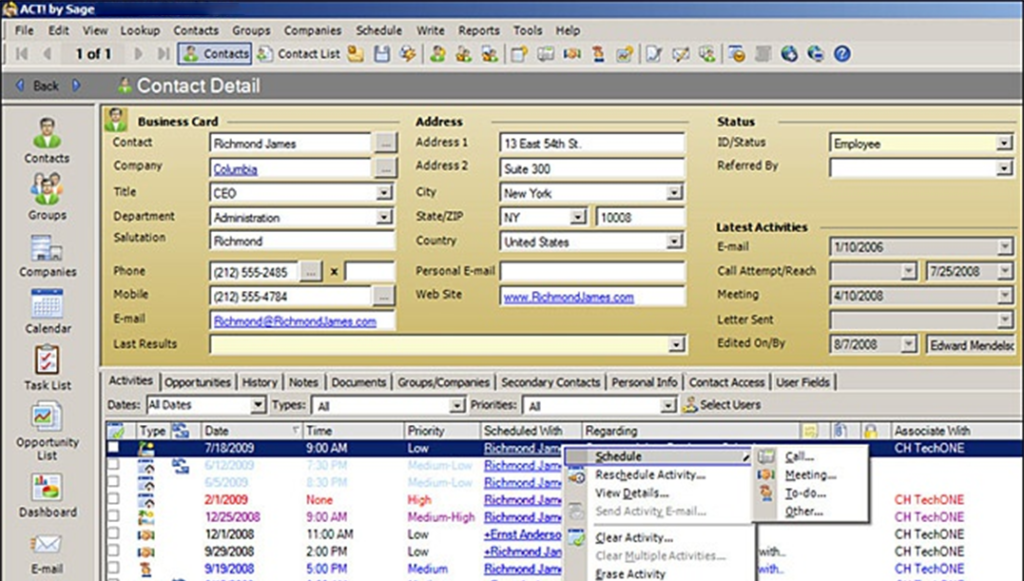The image size is (1024, 581).
Task: Tick the checkbox for the 9/29/2008 activity
Action: click(114, 552)
